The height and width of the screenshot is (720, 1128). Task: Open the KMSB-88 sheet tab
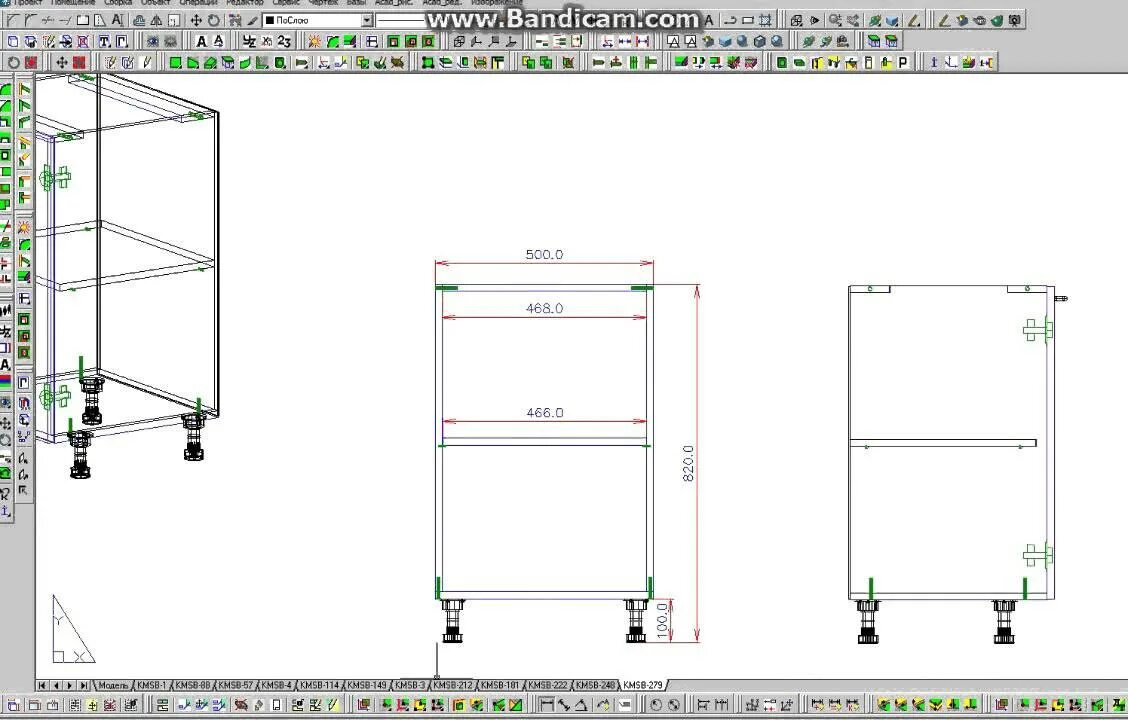click(x=192, y=685)
